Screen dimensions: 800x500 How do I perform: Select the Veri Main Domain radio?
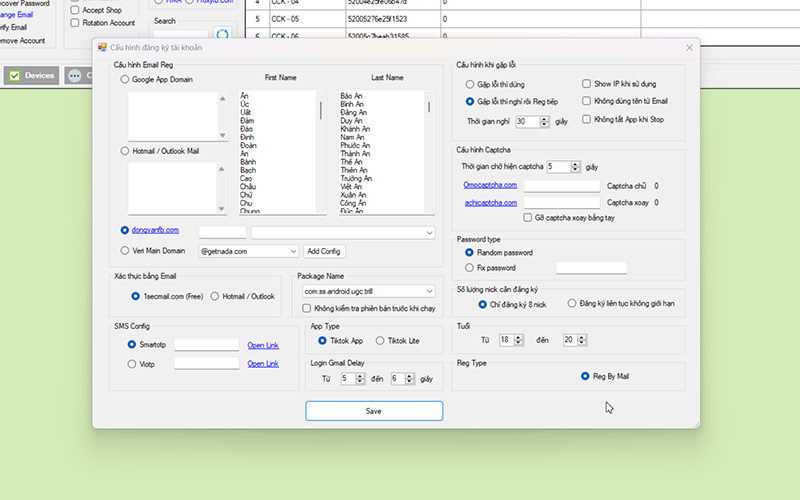pos(124,251)
